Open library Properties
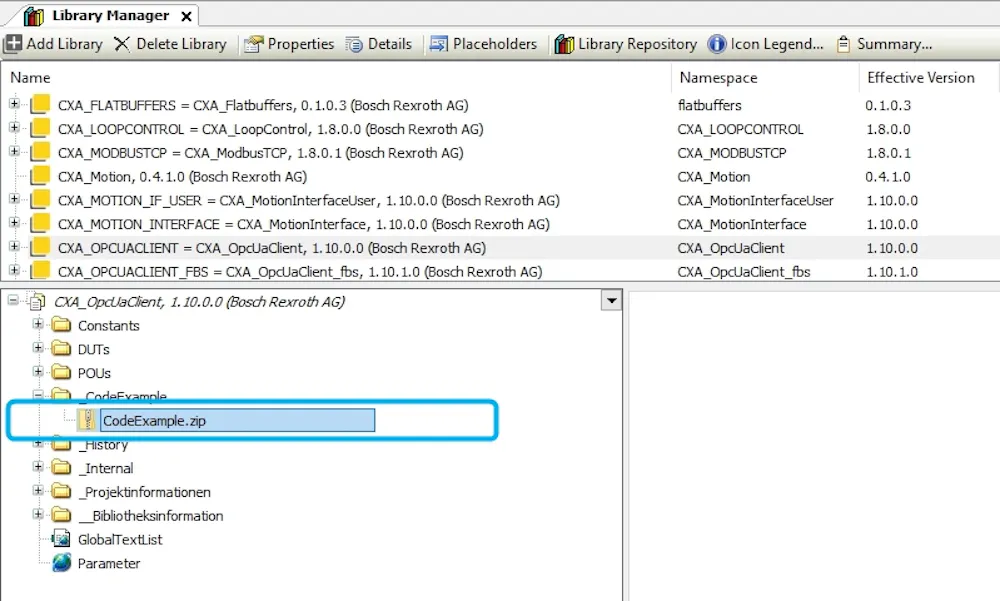Viewport: 1000px width, 601px height. coord(290,44)
